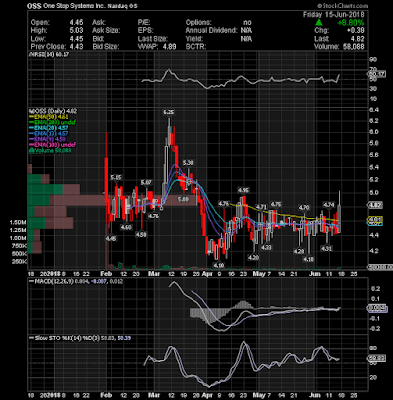Click the 1.50M volume axis label
Viewport: 393px width, 400px height.
18,222
